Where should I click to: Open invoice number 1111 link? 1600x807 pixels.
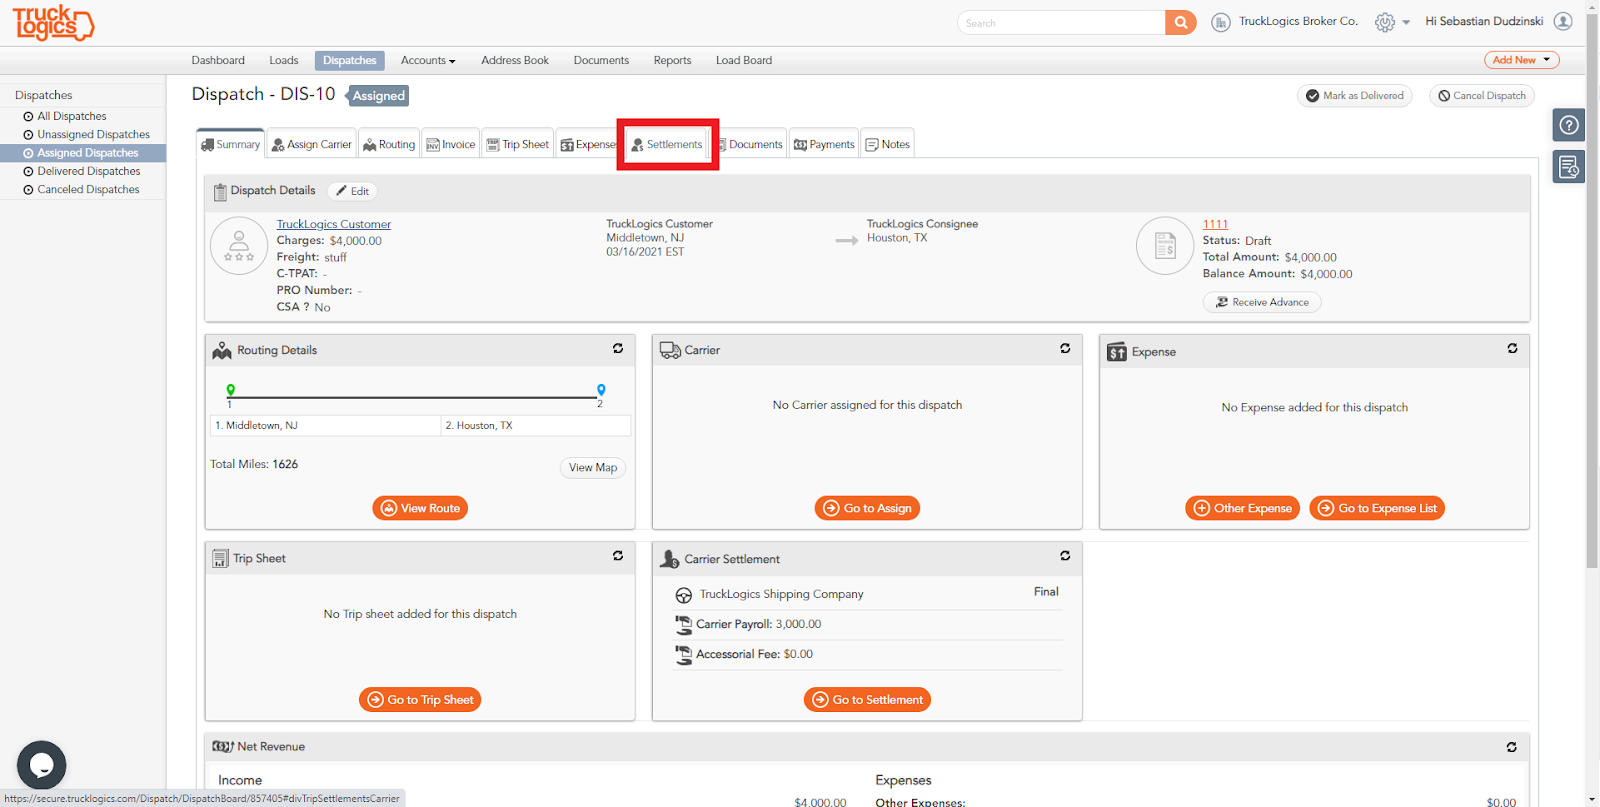pos(1215,224)
